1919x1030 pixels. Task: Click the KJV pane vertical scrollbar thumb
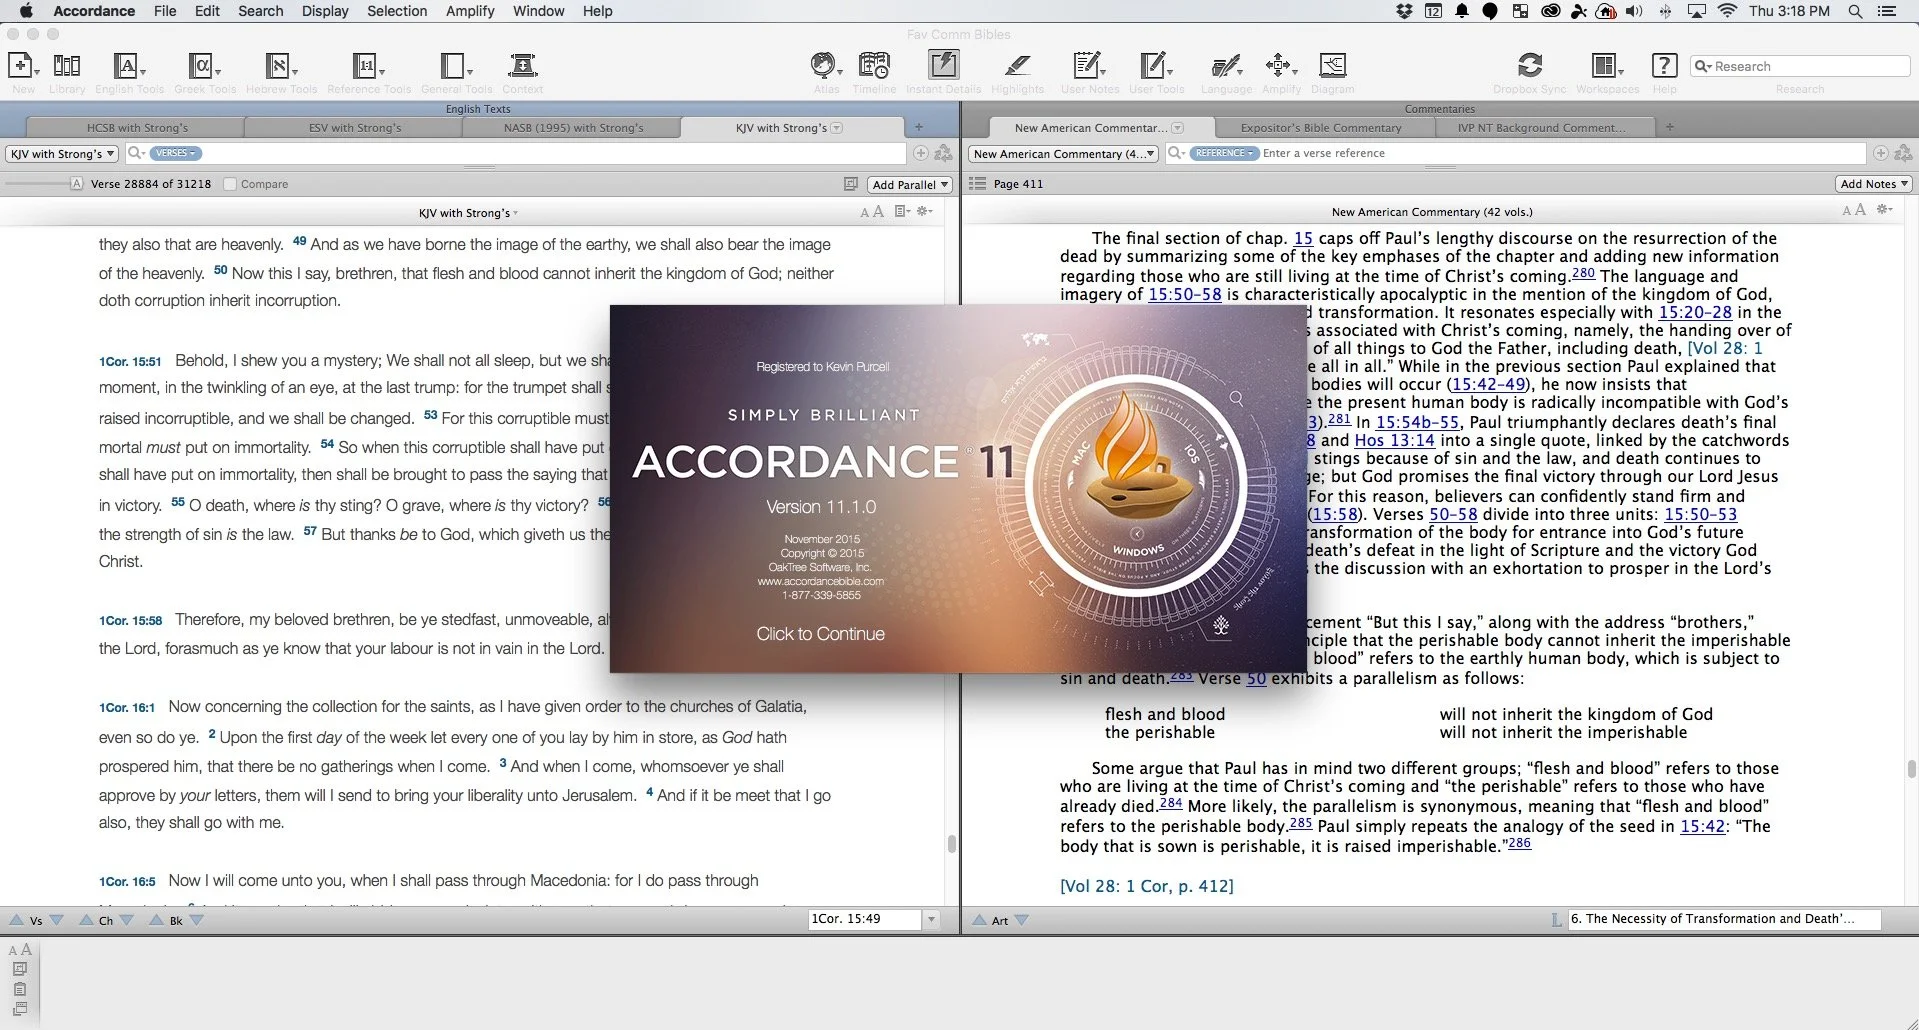click(x=952, y=843)
